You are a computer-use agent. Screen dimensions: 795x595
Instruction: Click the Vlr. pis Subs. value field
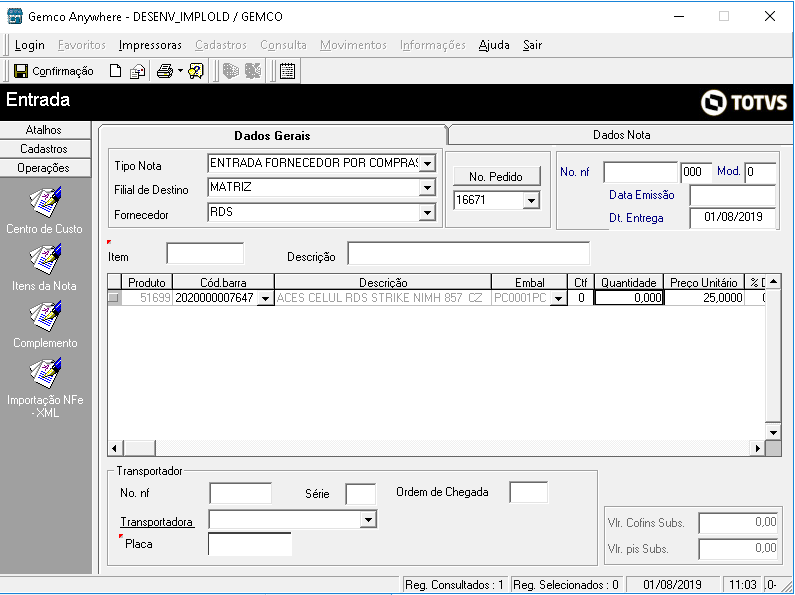coord(738,549)
